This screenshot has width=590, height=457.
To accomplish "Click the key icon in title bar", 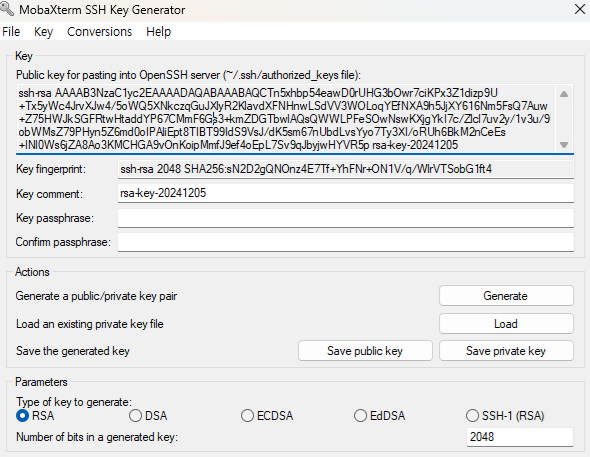I will pyautogui.click(x=7, y=8).
